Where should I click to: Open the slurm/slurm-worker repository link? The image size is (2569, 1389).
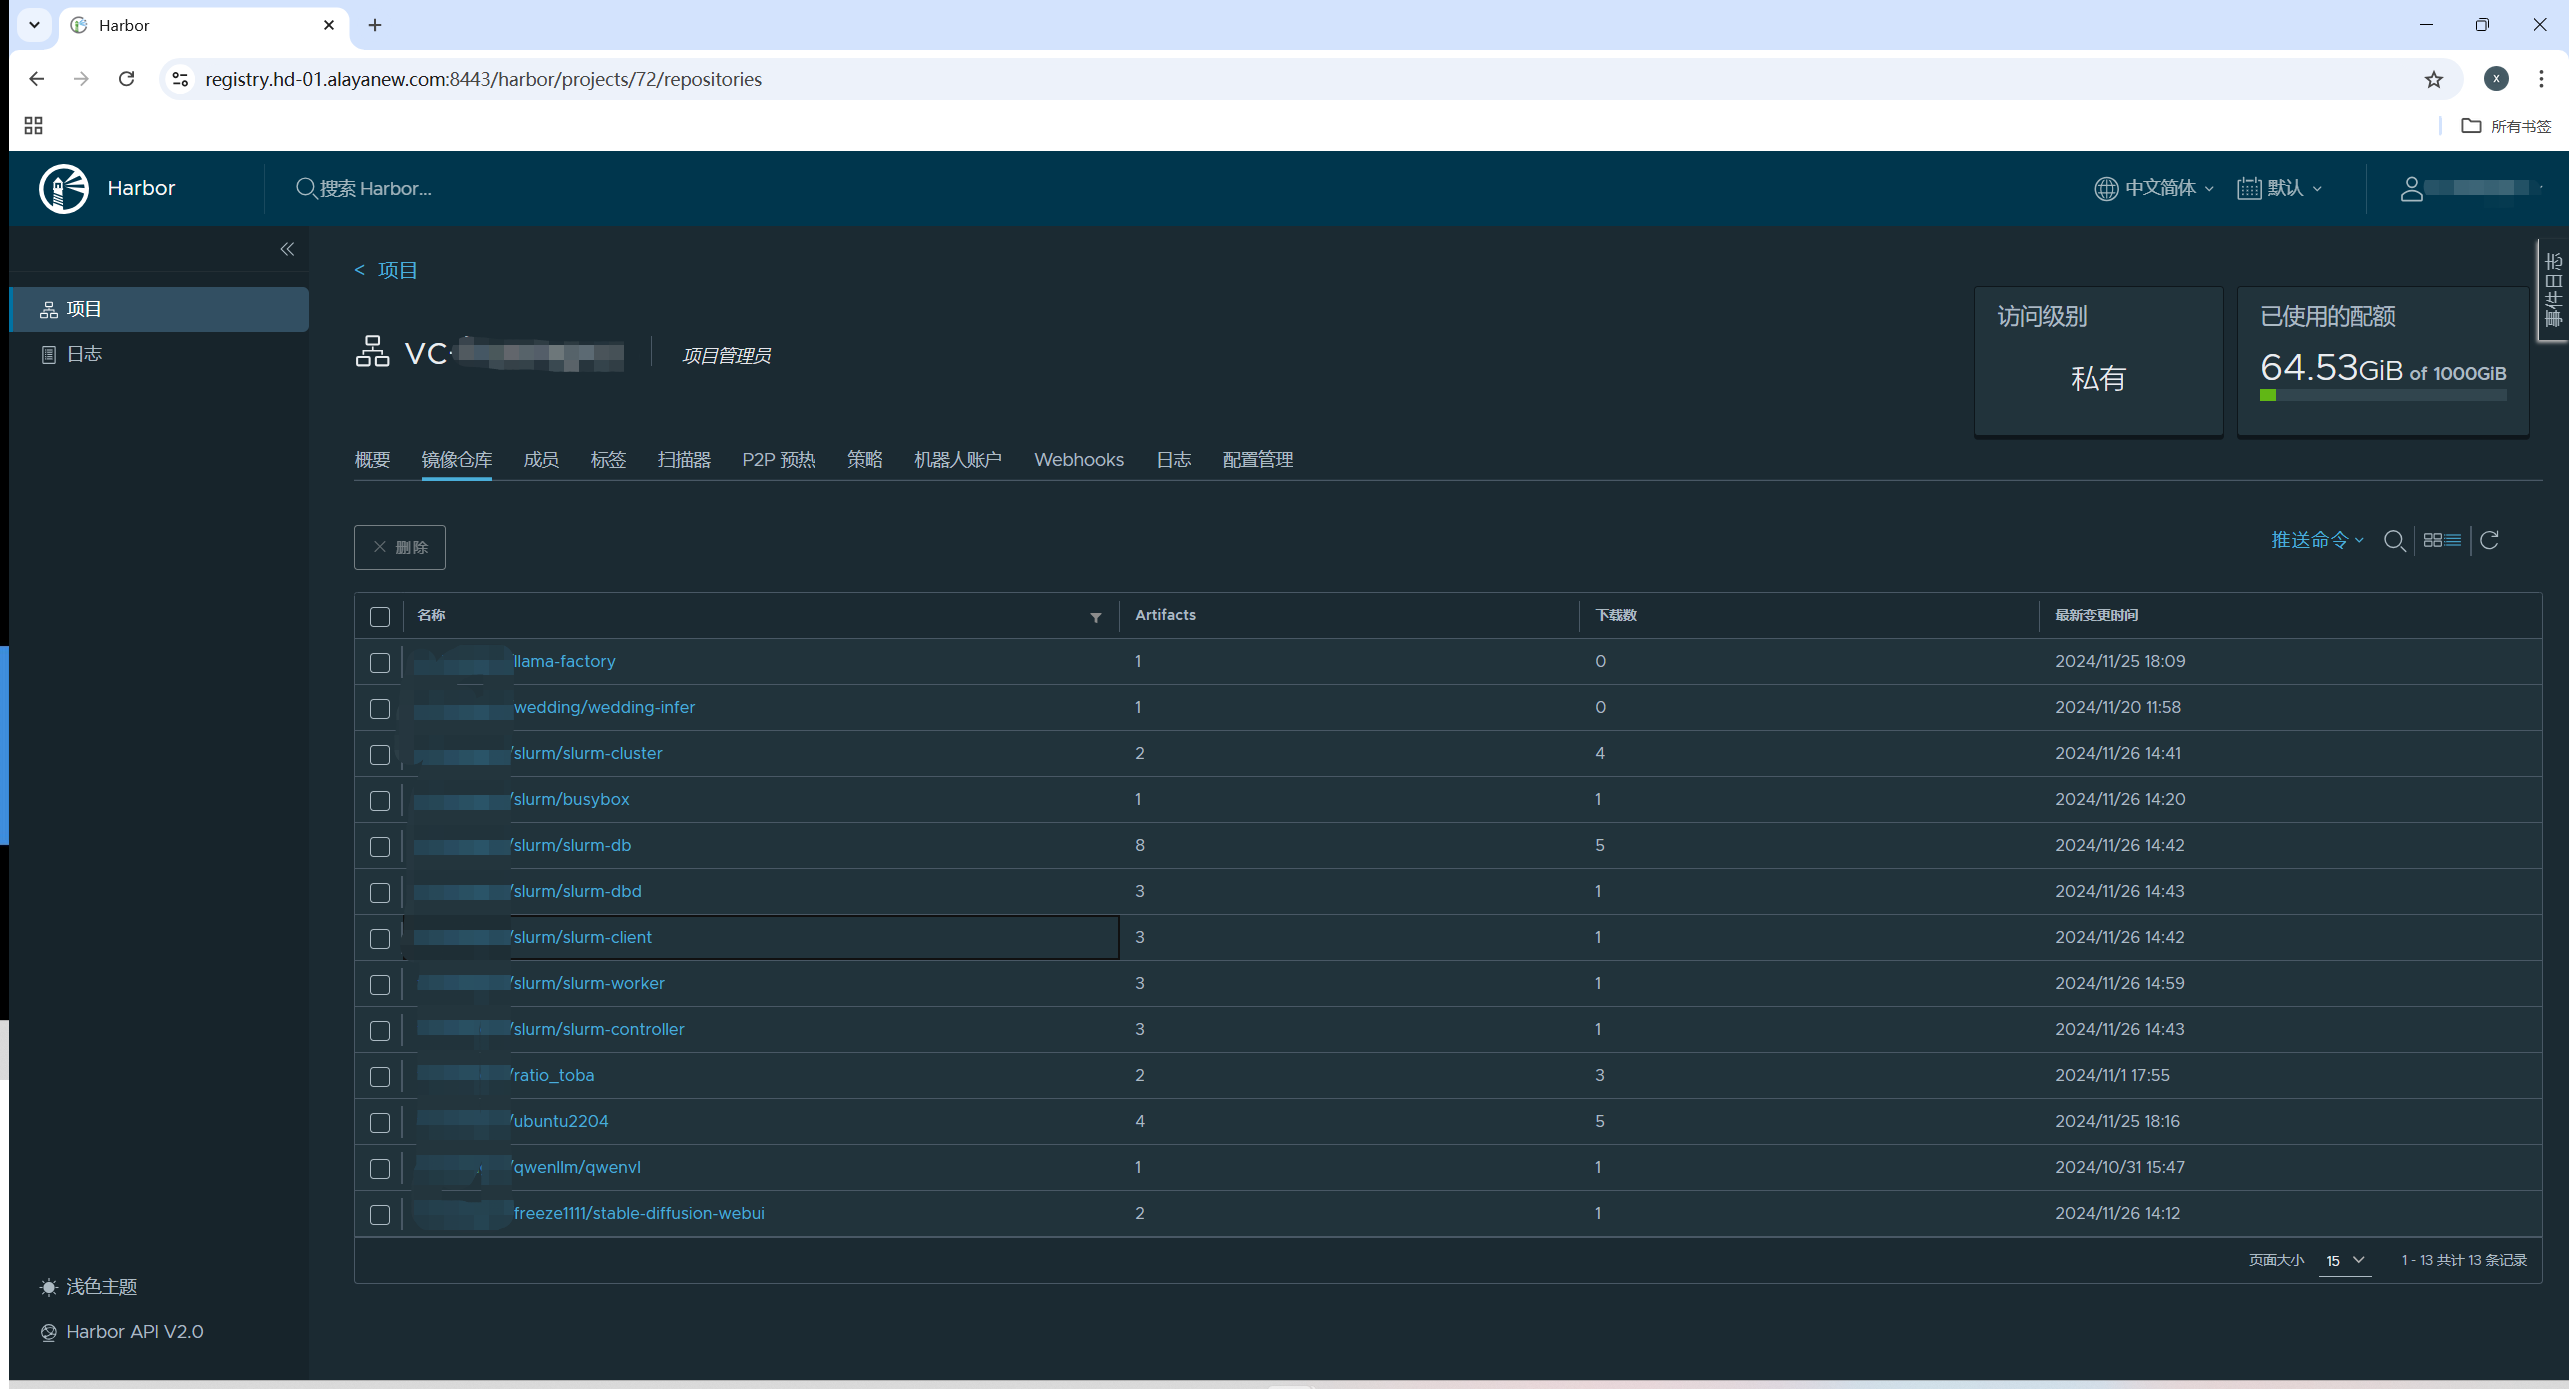click(x=588, y=983)
